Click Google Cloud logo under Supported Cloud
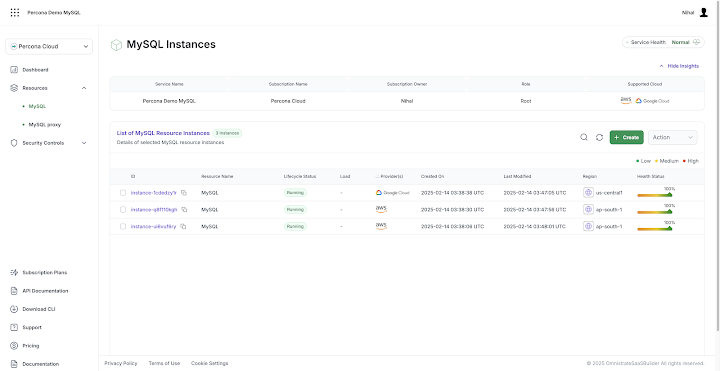The height and width of the screenshot is (371, 720). [652, 101]
